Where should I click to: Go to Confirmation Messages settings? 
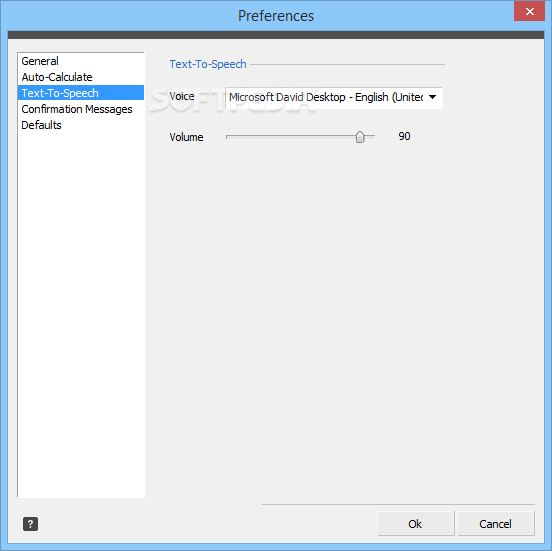81,109
